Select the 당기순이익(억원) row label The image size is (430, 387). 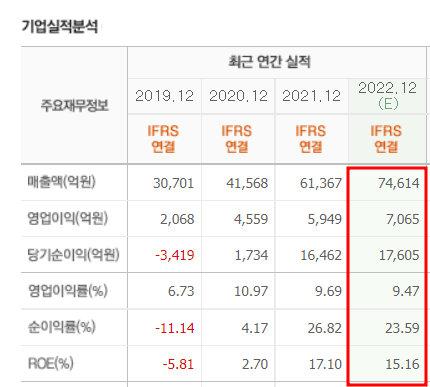[73, 255]
